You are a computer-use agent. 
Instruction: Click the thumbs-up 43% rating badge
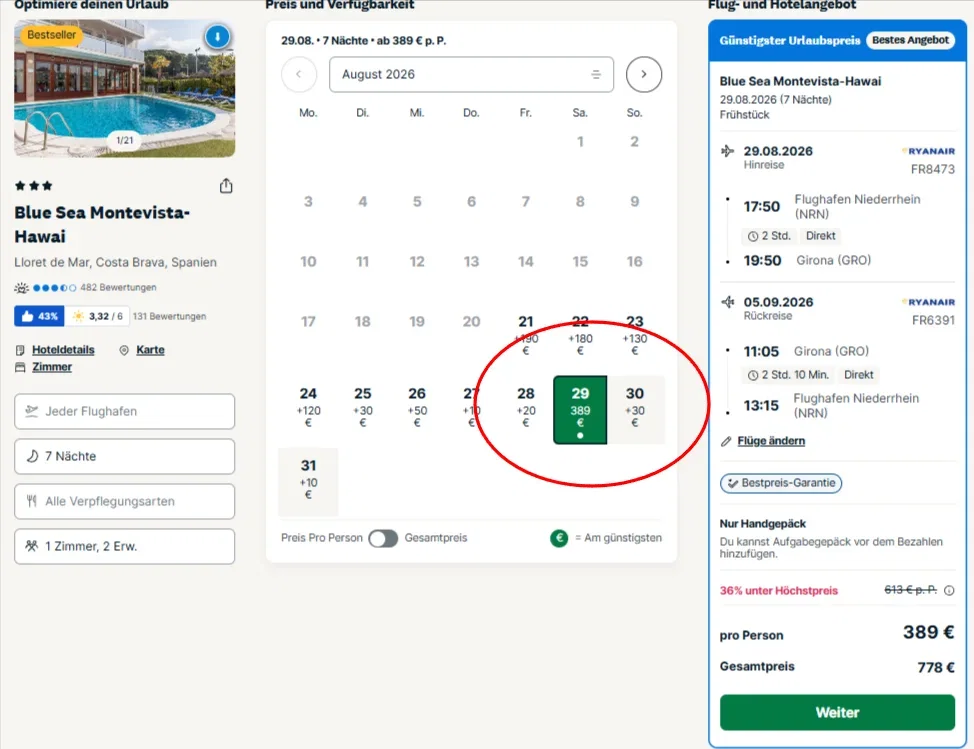[x=39, y=316]
